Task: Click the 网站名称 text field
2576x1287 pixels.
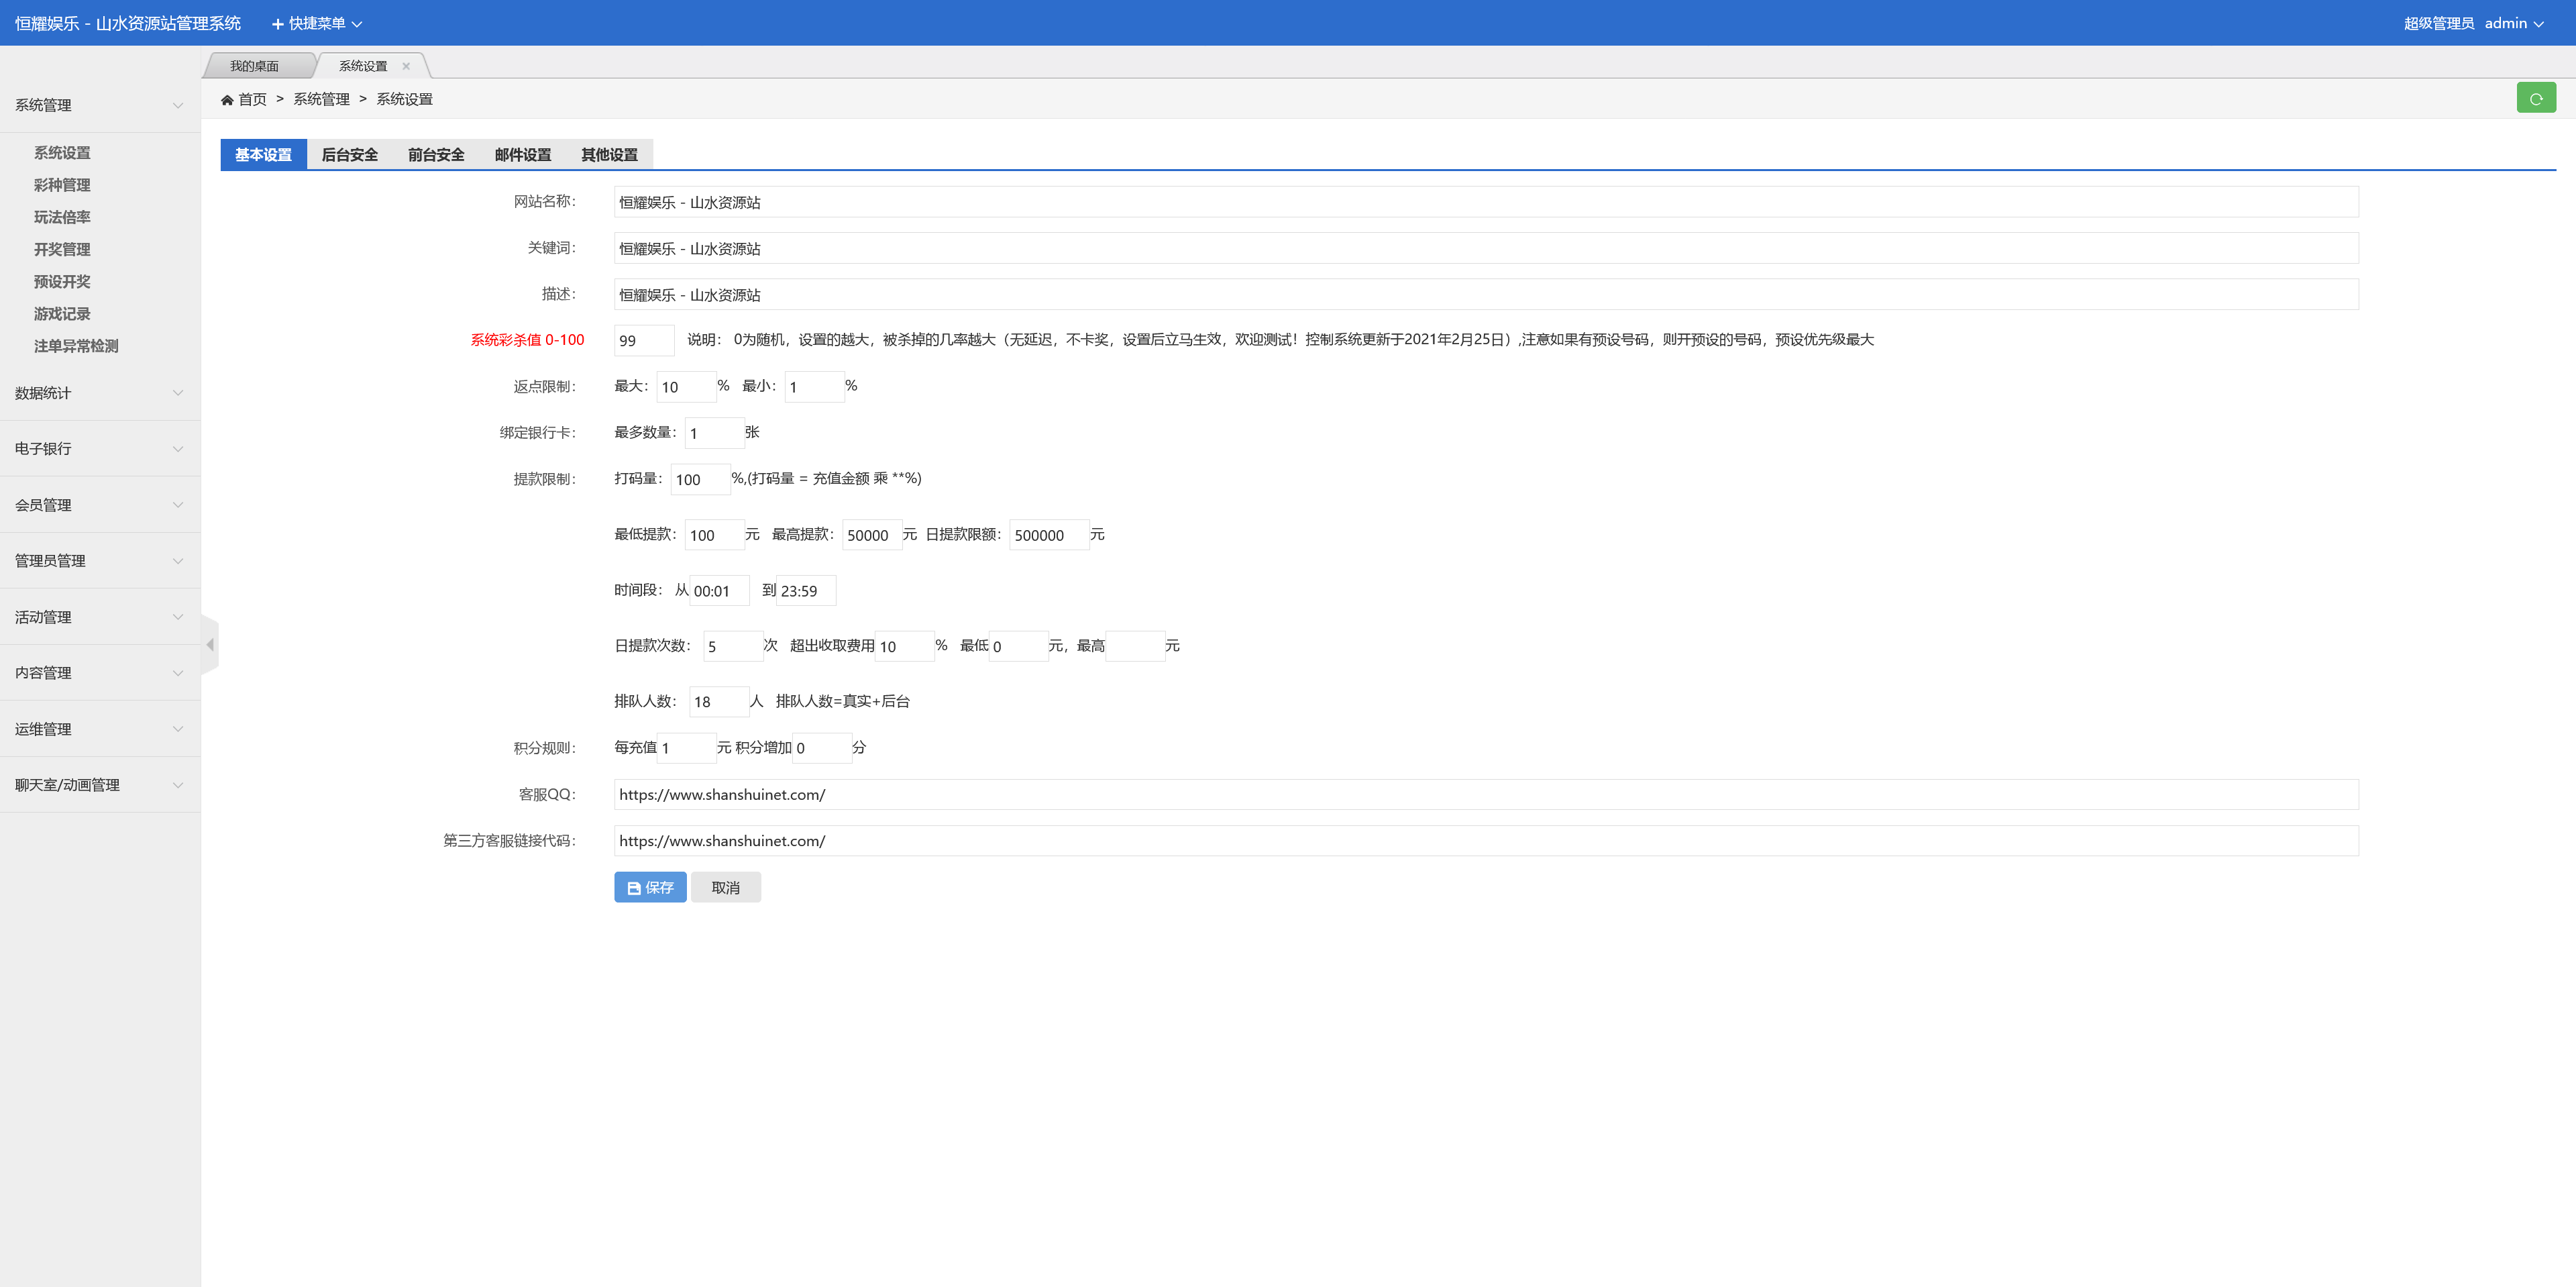Action: click(x=1485, y=202)
